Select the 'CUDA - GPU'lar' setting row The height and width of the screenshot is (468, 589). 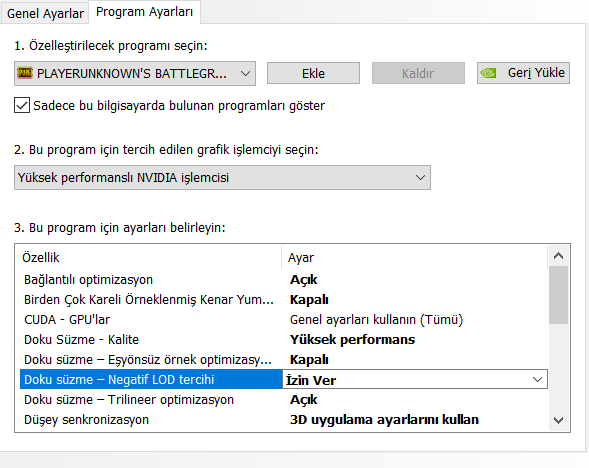[x=284, y=320]
